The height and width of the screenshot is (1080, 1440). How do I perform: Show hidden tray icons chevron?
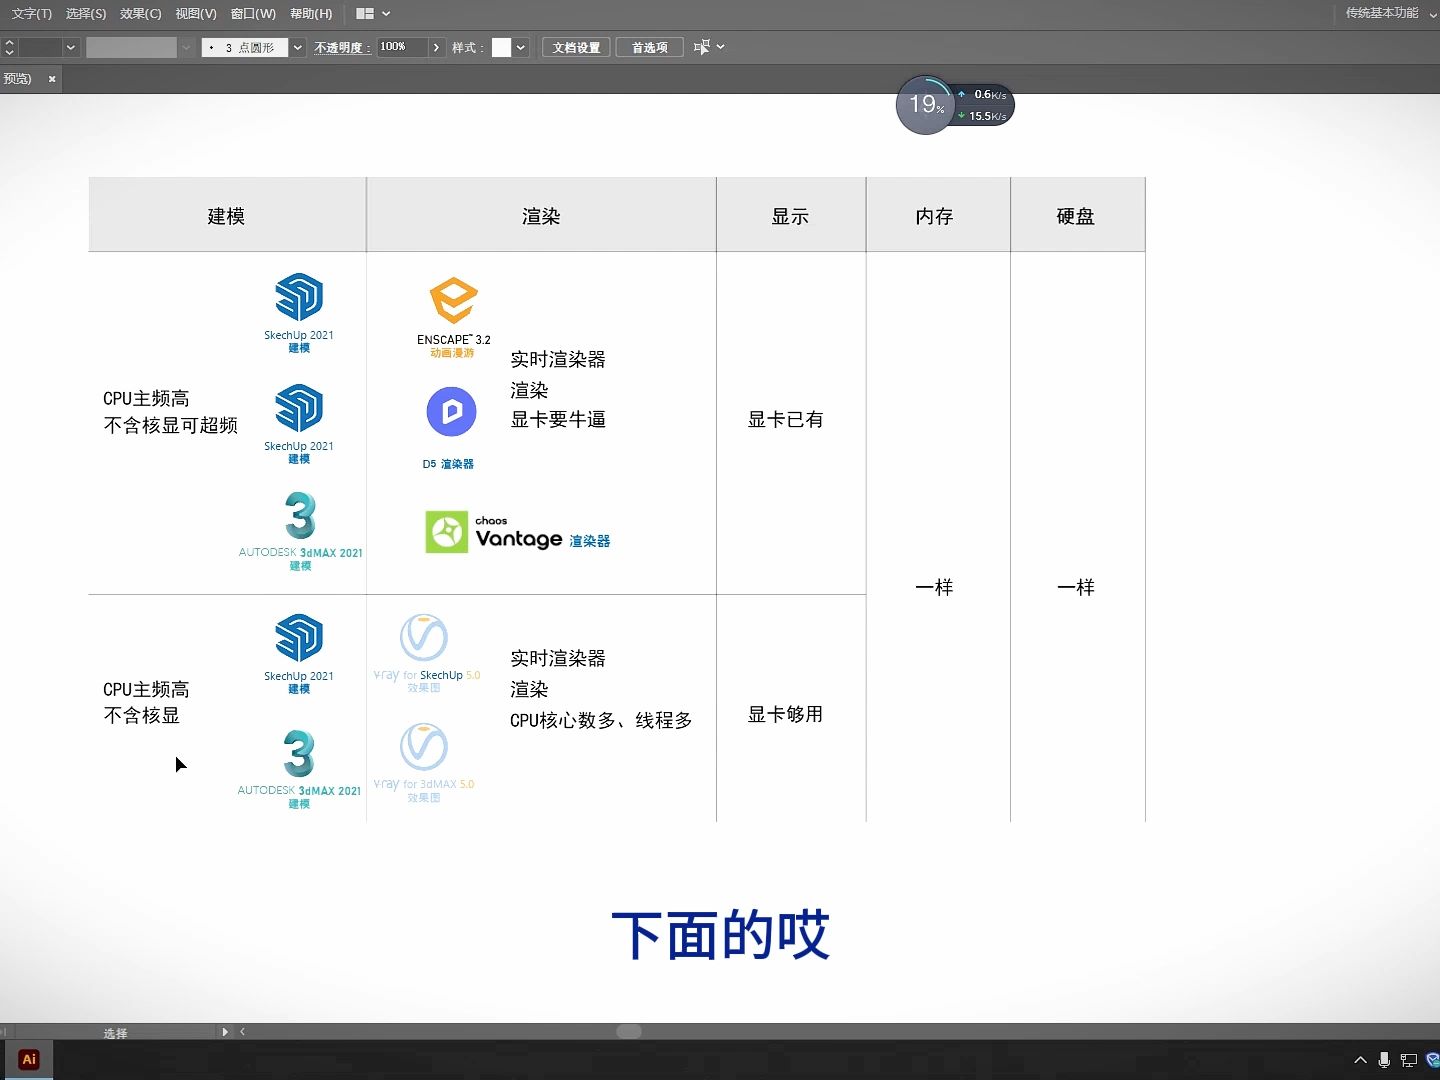pos(1360,1060)
